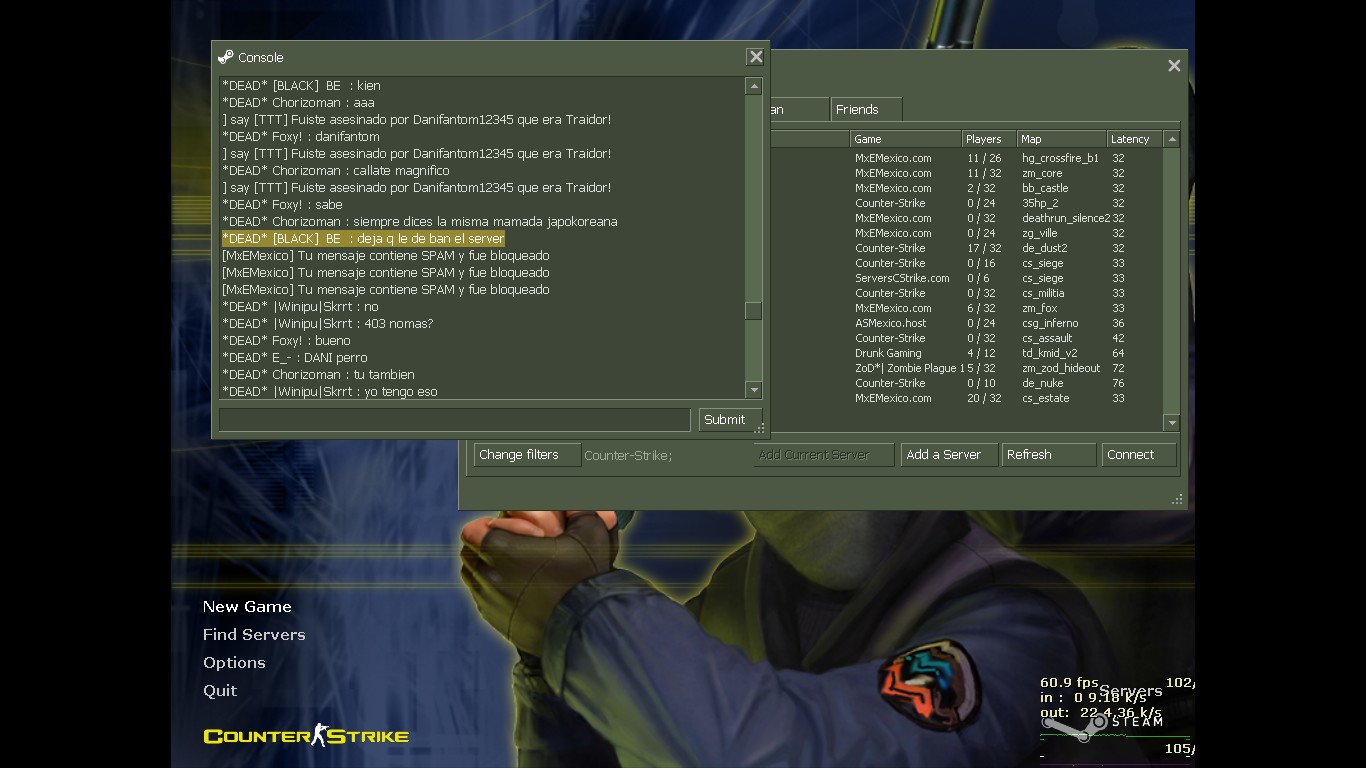Open Find Servers from main menu
The image size is (1366, 768).
pyautogui.click(x=254, y=635)
